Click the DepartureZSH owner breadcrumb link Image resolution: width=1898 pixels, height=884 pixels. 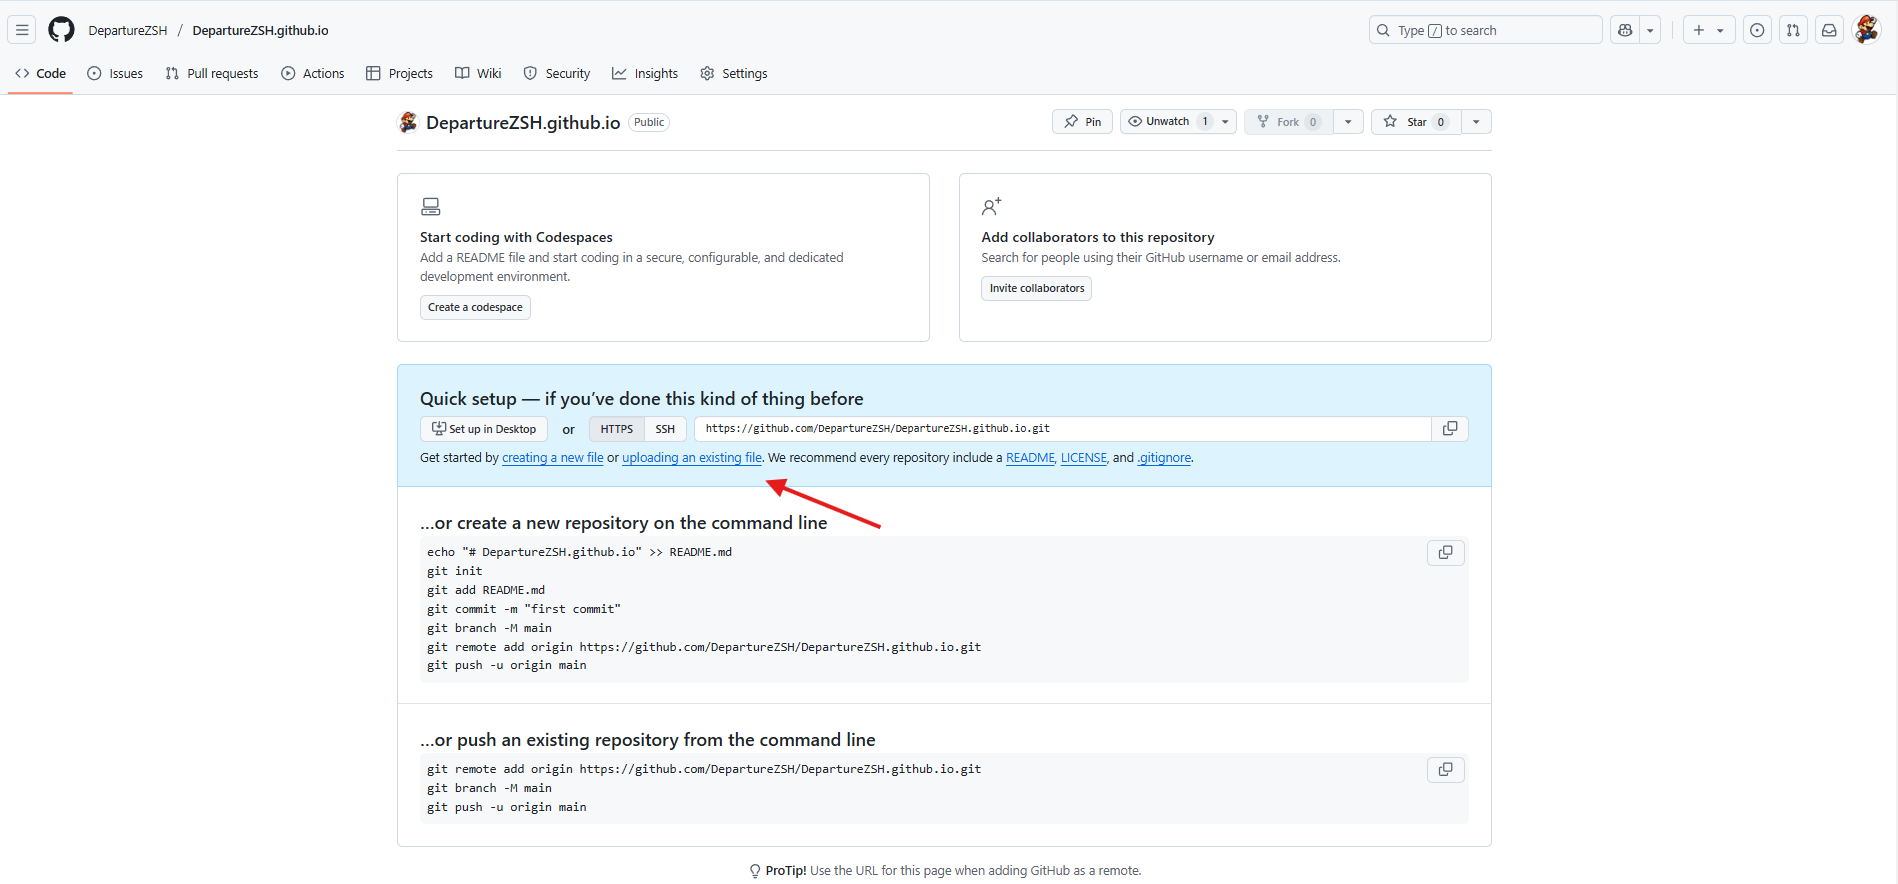click(128, 30)
